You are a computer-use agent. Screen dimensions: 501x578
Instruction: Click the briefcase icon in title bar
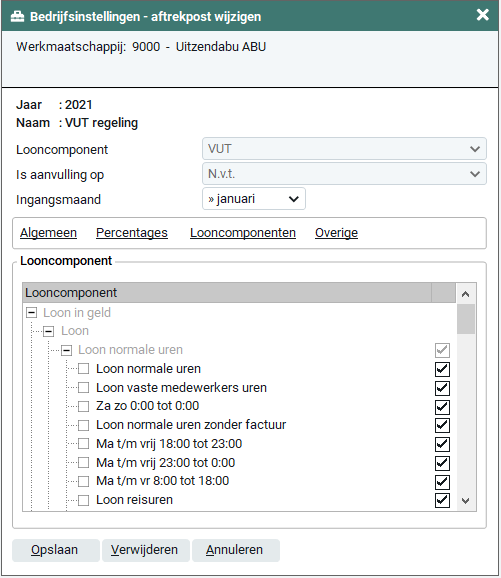coord(17,17)
